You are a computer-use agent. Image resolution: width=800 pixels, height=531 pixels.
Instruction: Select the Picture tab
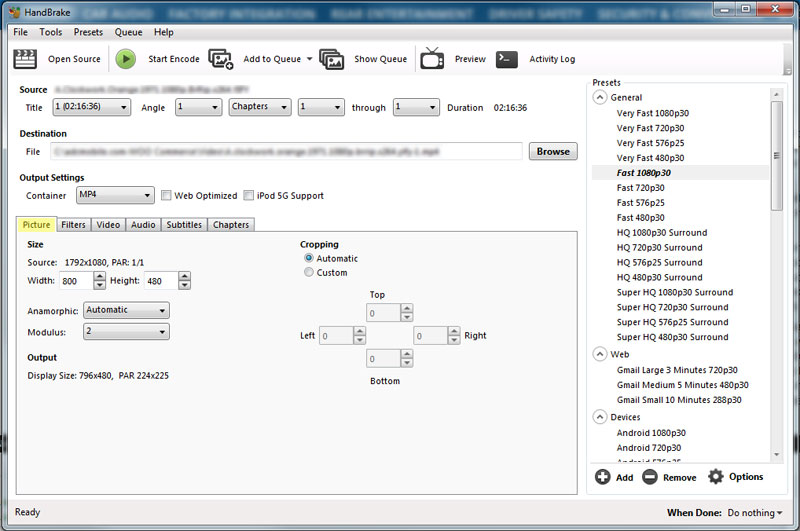point(37,225)
